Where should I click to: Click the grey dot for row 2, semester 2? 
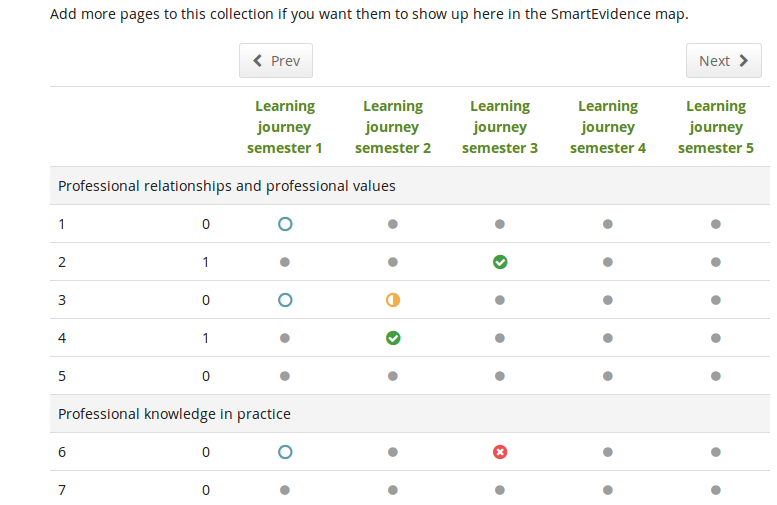click(x=393, y=262)
